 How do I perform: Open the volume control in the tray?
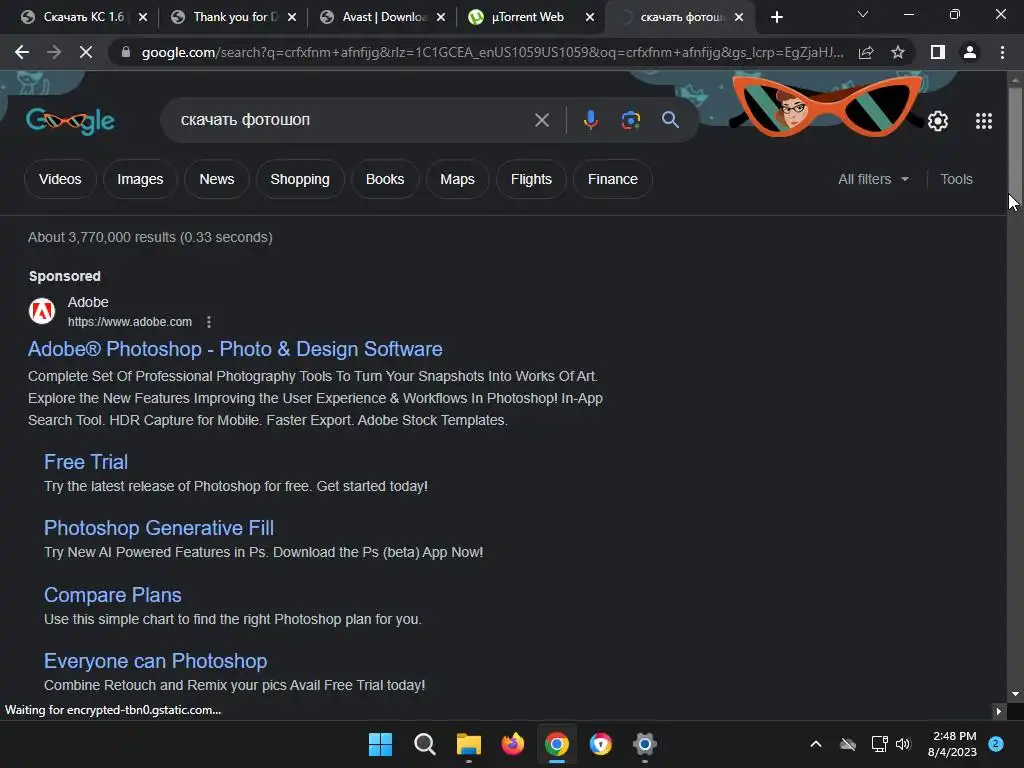point(903,744)
